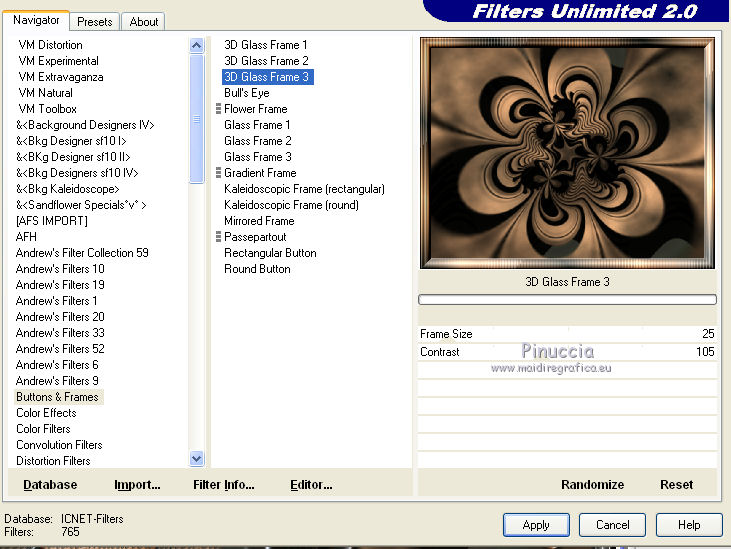This screenshot has width=731, height=549.
Task: Open the Database button
Action: (50, 485)
